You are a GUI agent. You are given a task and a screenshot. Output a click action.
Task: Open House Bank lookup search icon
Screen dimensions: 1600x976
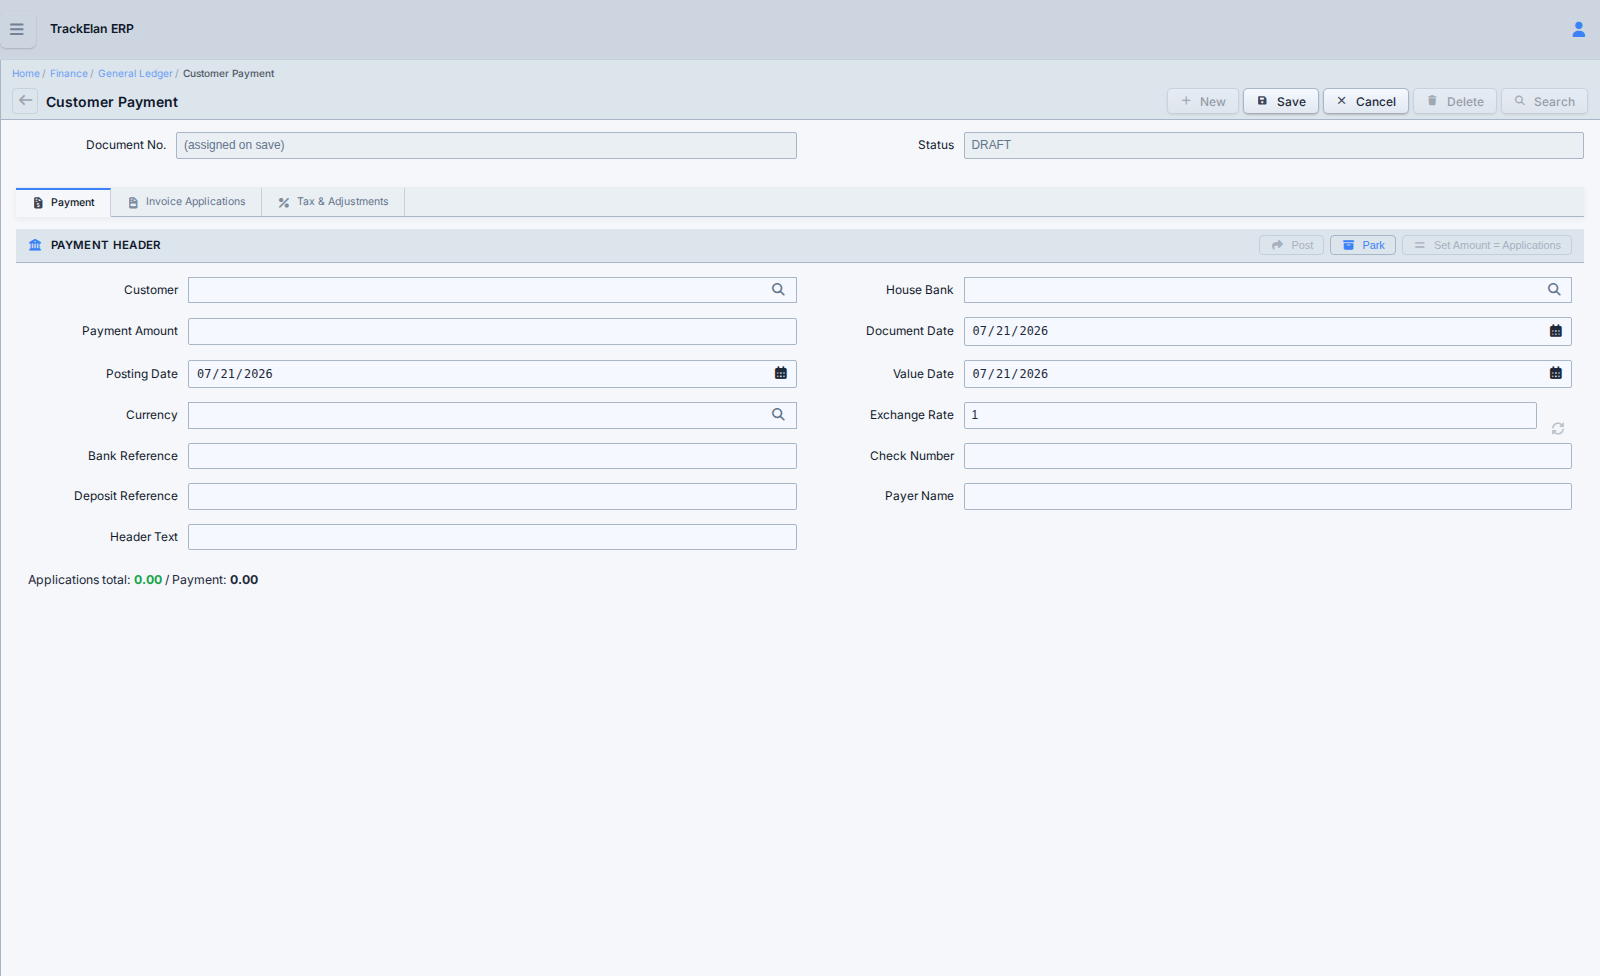pyautogui.click(x=1554, y=290)
